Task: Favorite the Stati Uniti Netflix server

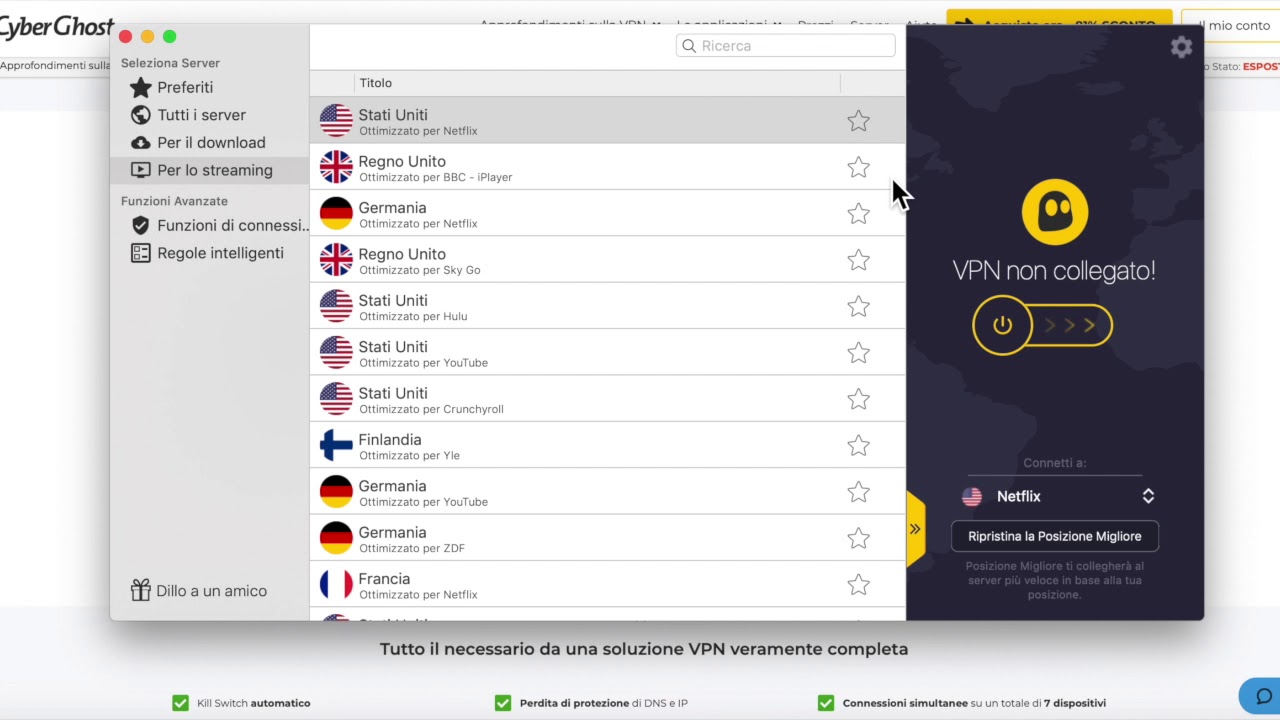Action: (858, 121)
